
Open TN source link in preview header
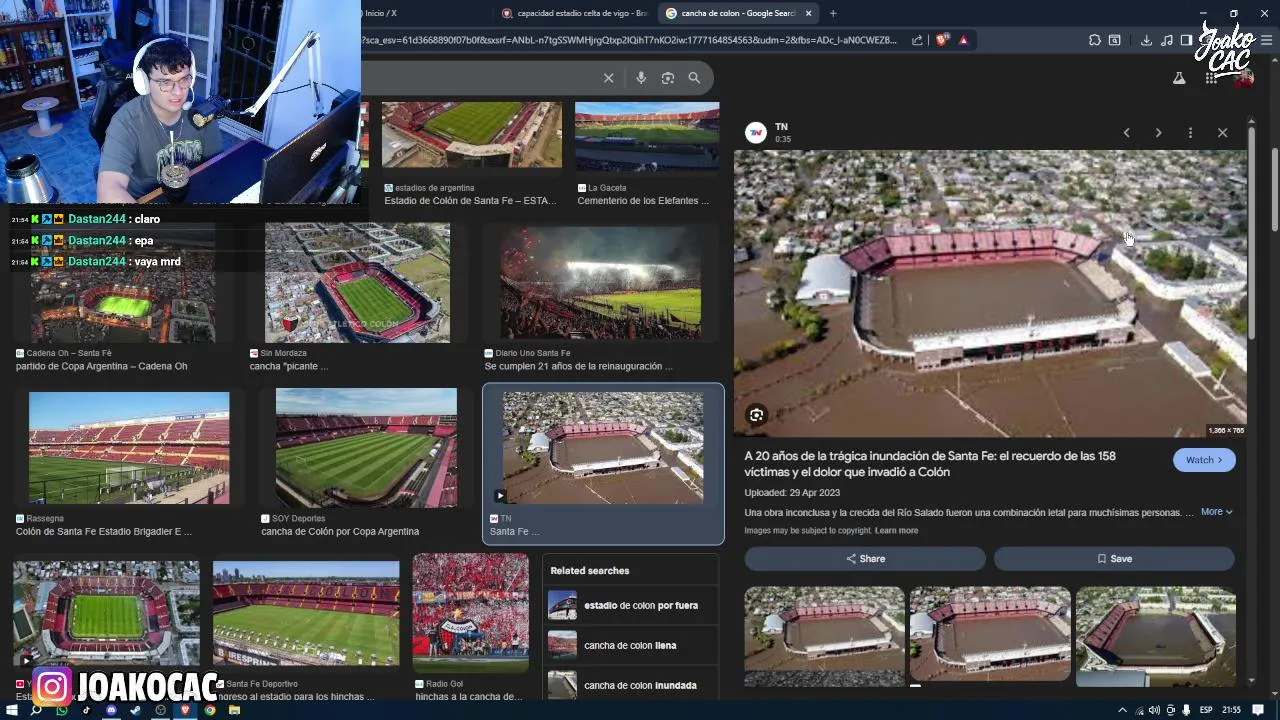[768, 132]
